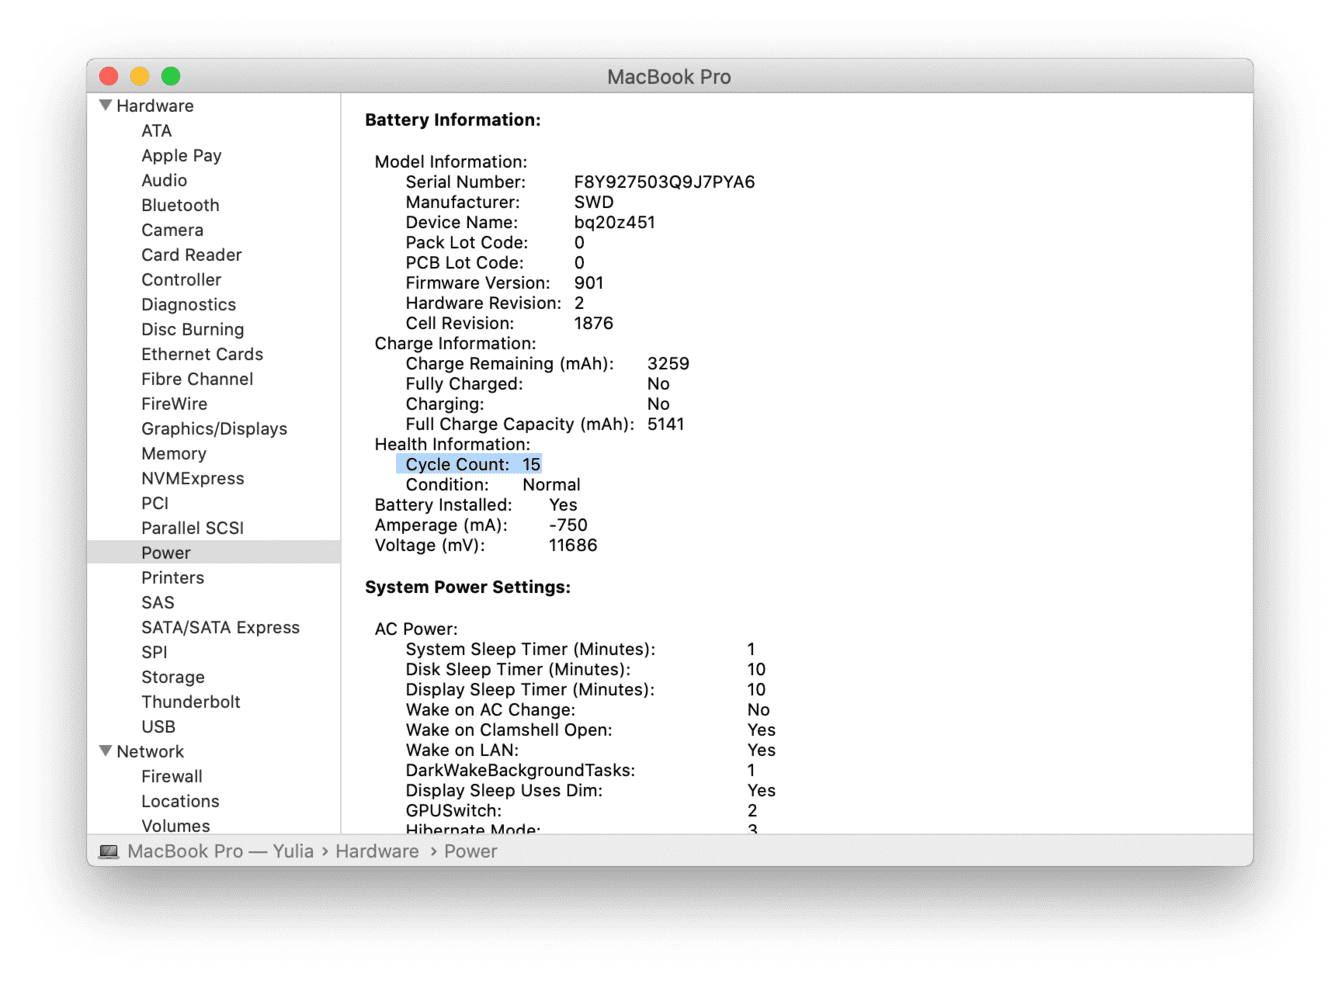Click Health Information label
Image resolution: width=1340 pixels, height=981 pixels.
(452, 444)
